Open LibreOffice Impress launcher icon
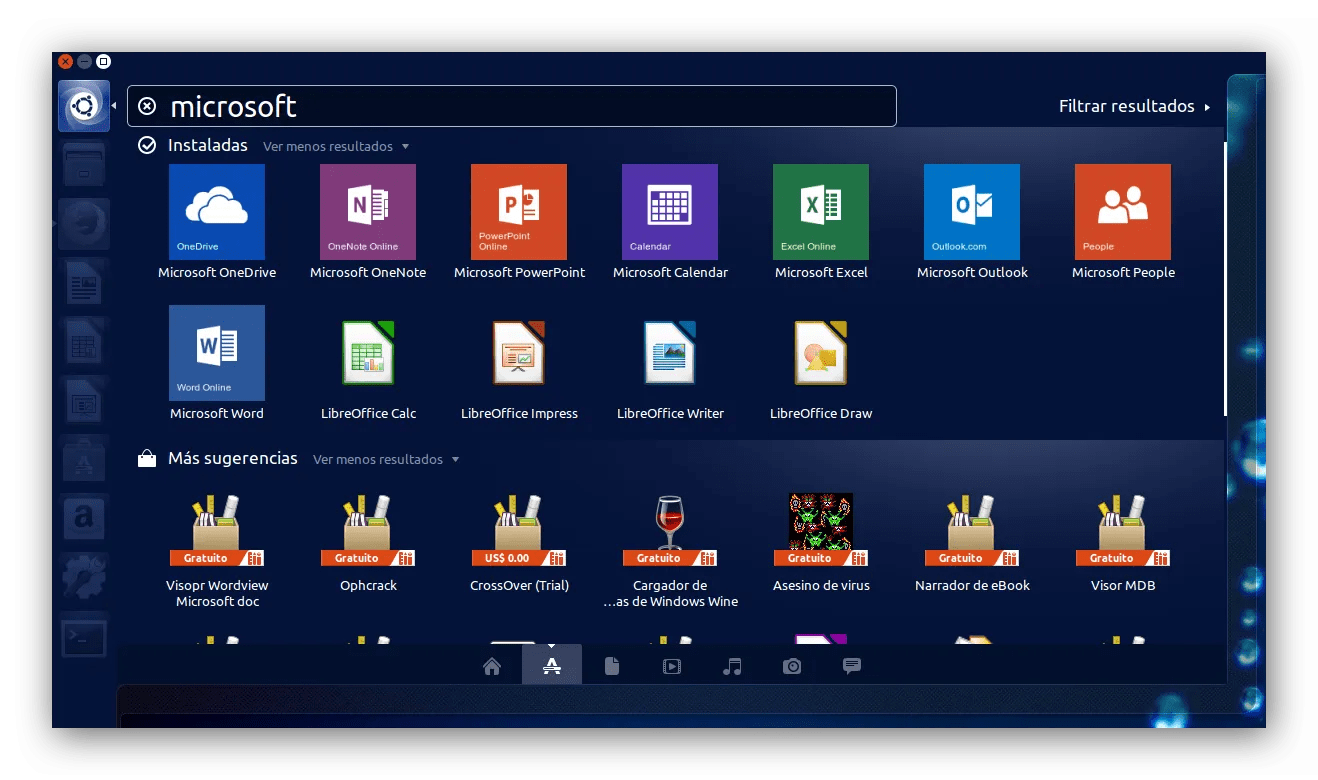This screenshot has height=780, width=1318. coord(84,401)
